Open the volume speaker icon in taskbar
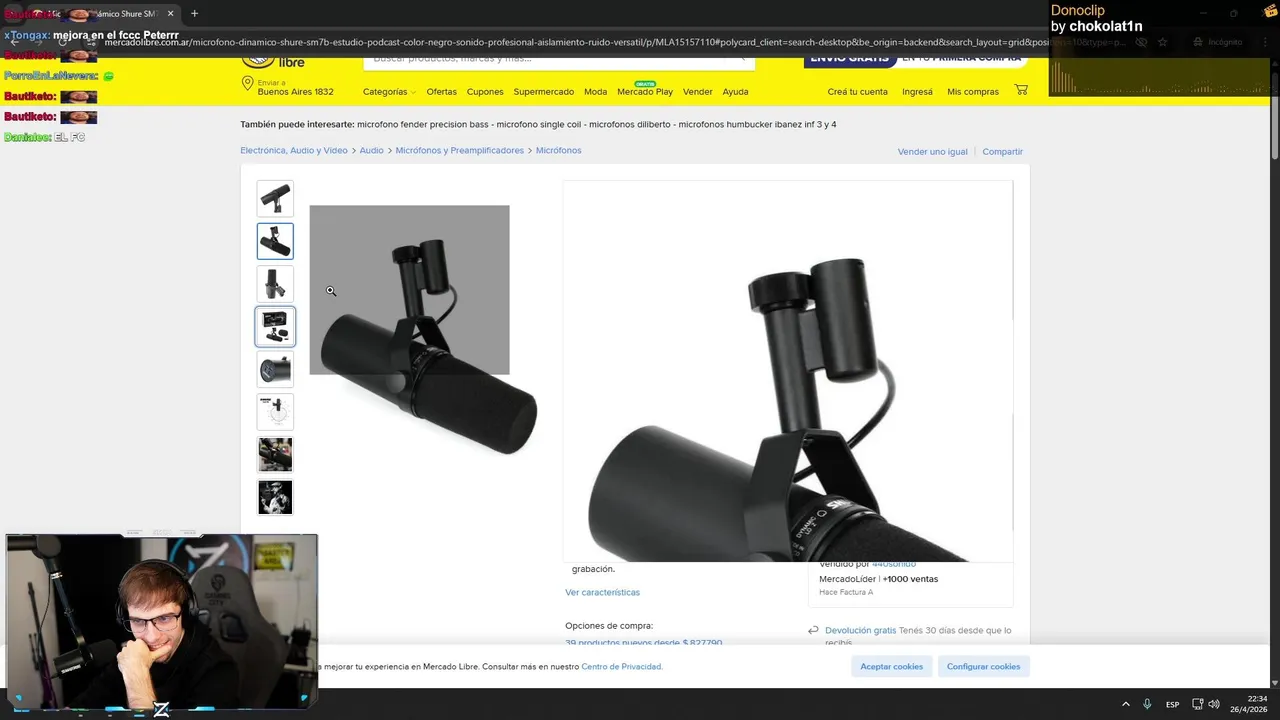 point(1213,704)
